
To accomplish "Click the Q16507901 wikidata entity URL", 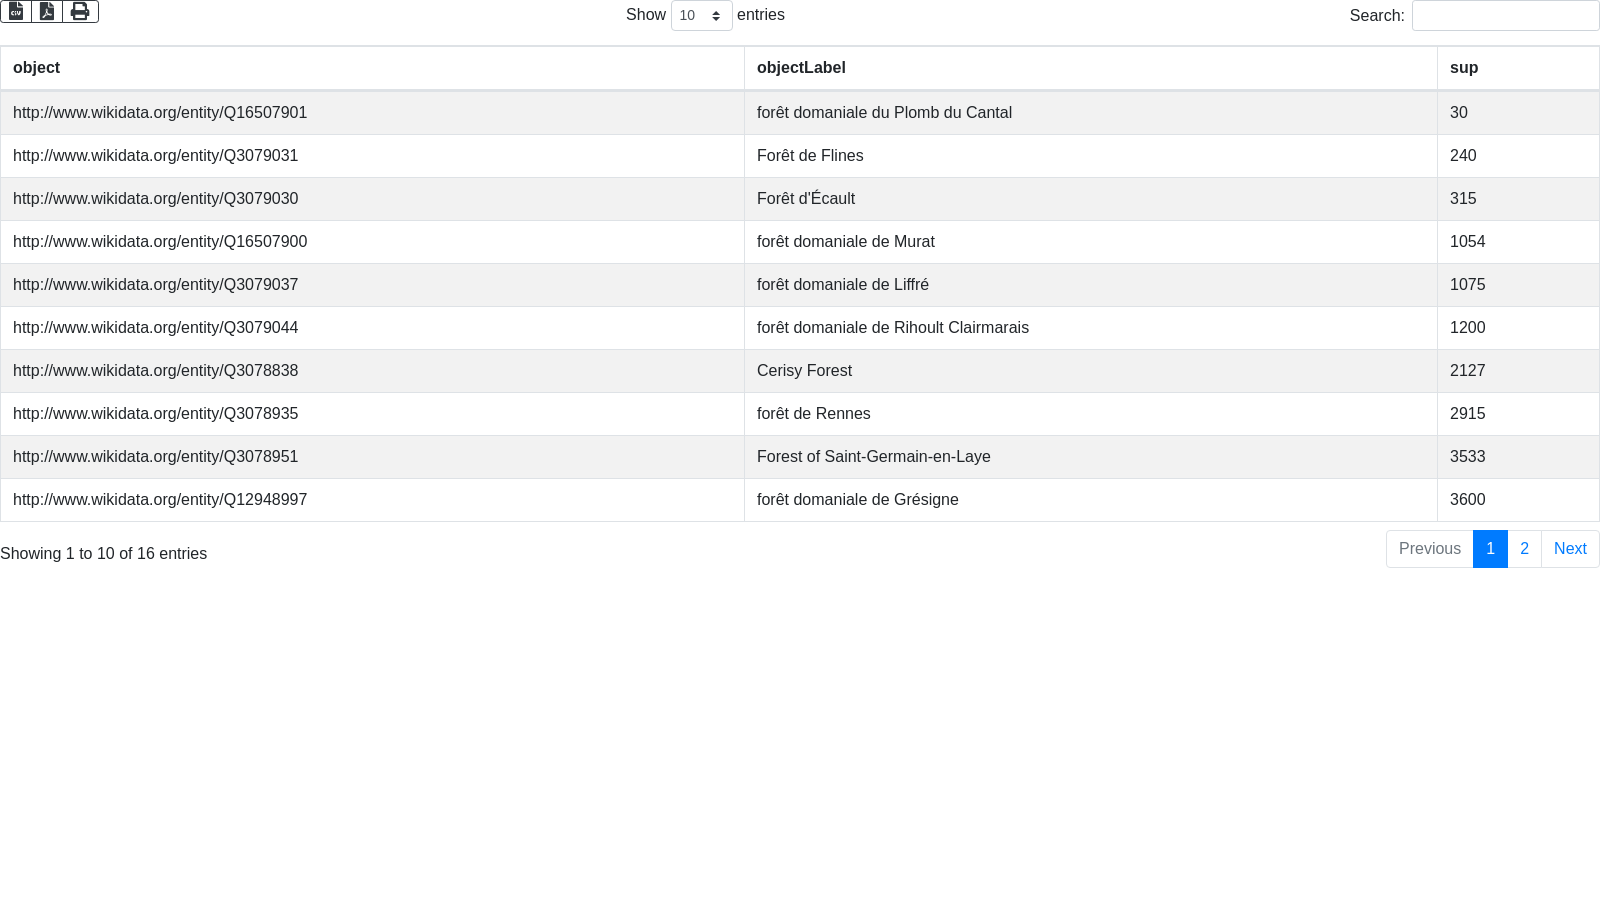I will click(160, 113).
